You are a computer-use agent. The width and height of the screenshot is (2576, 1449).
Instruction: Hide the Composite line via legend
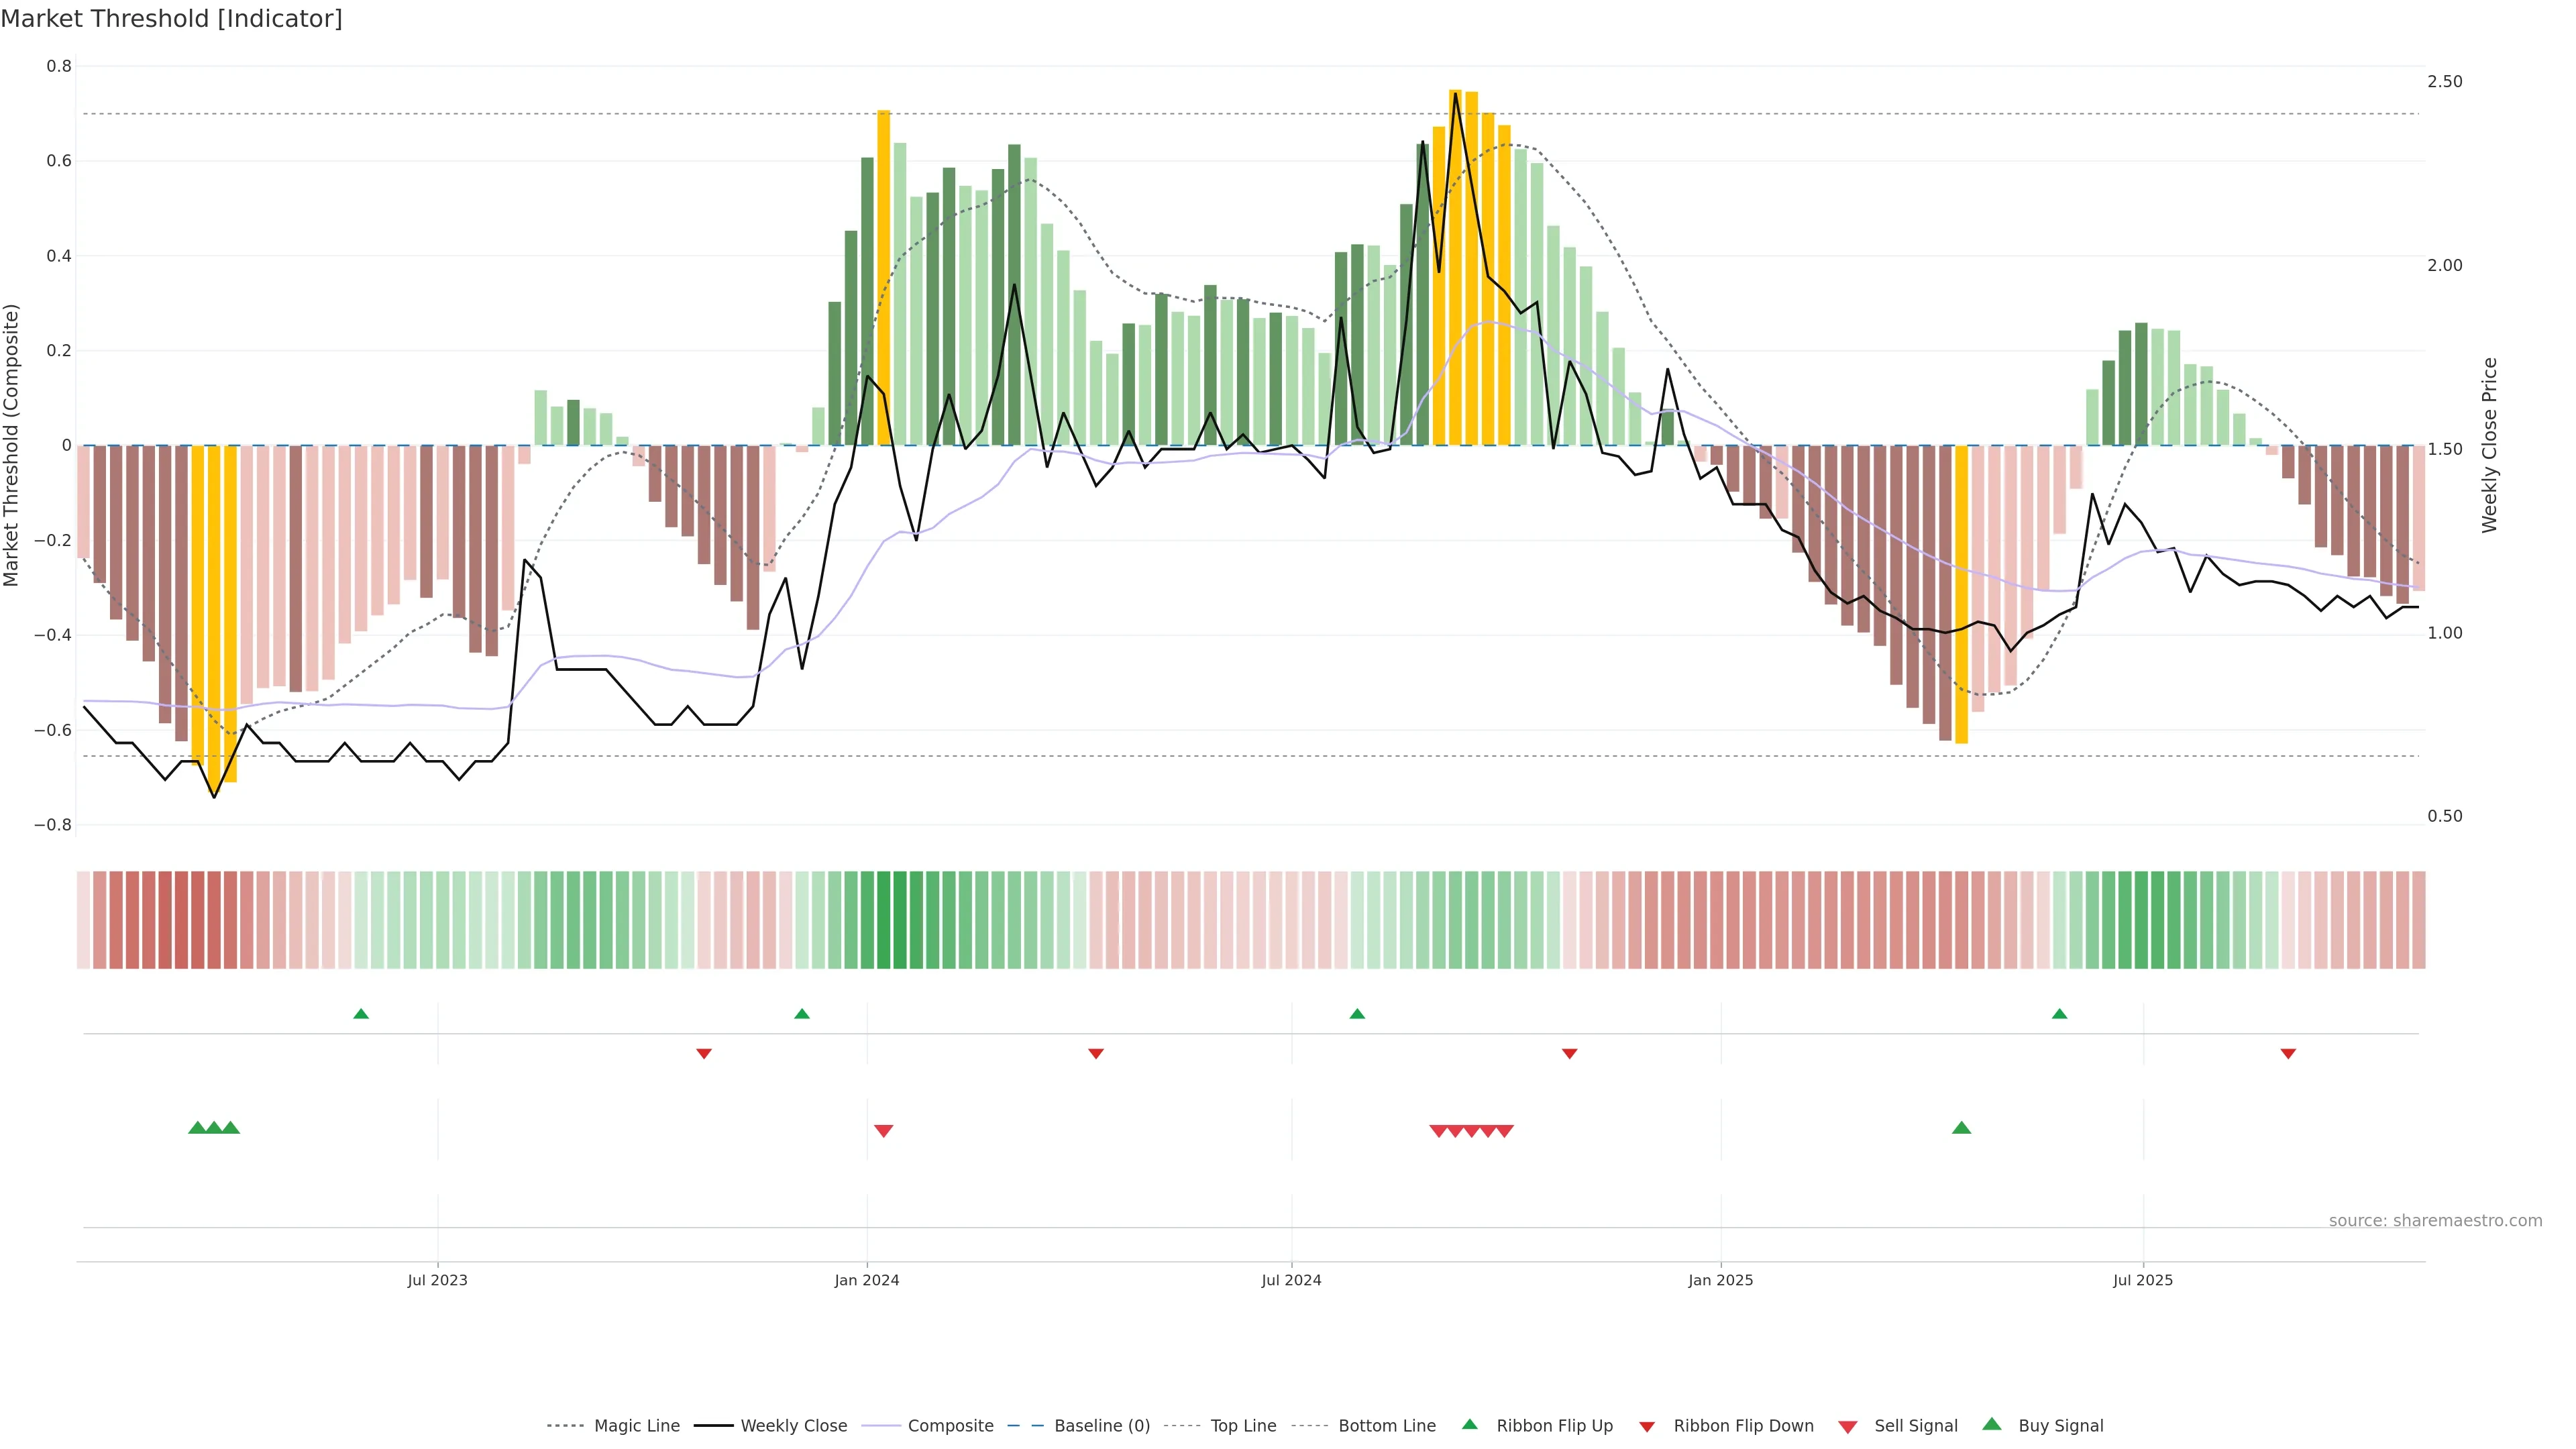click(950, 1426)
